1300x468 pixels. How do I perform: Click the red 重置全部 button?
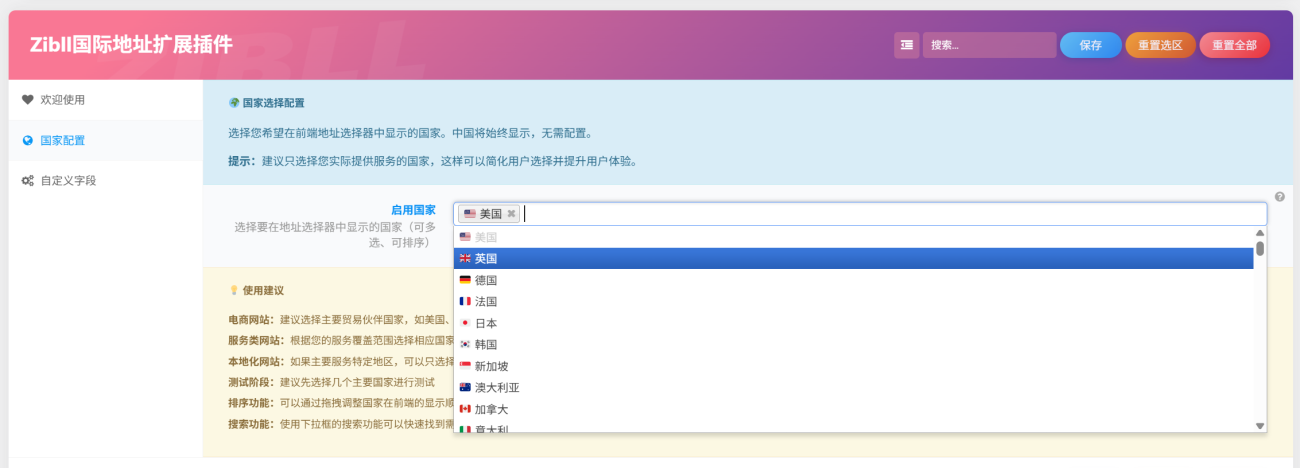point(1234,45)
